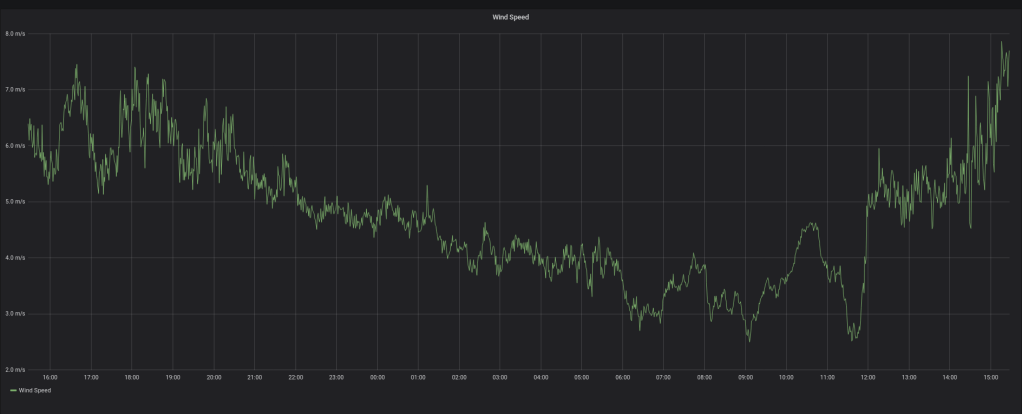Click the 22:00 time axis label
Screen dimensions: 1022x414
(295, 377)
